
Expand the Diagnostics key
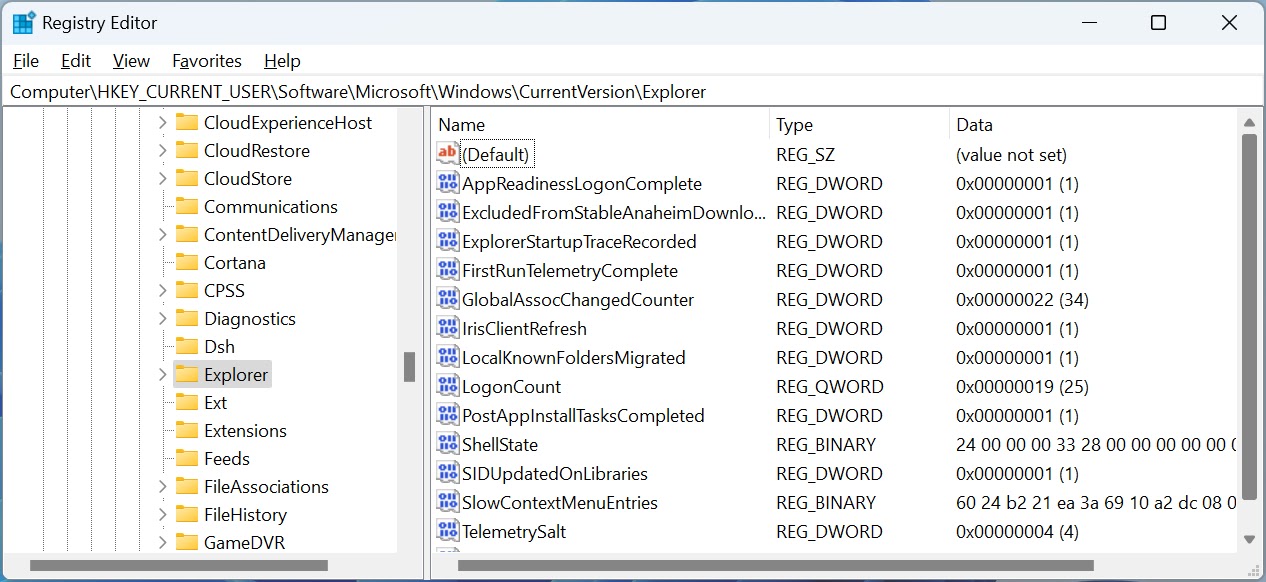pyautogui.click(x=162, y=318)
